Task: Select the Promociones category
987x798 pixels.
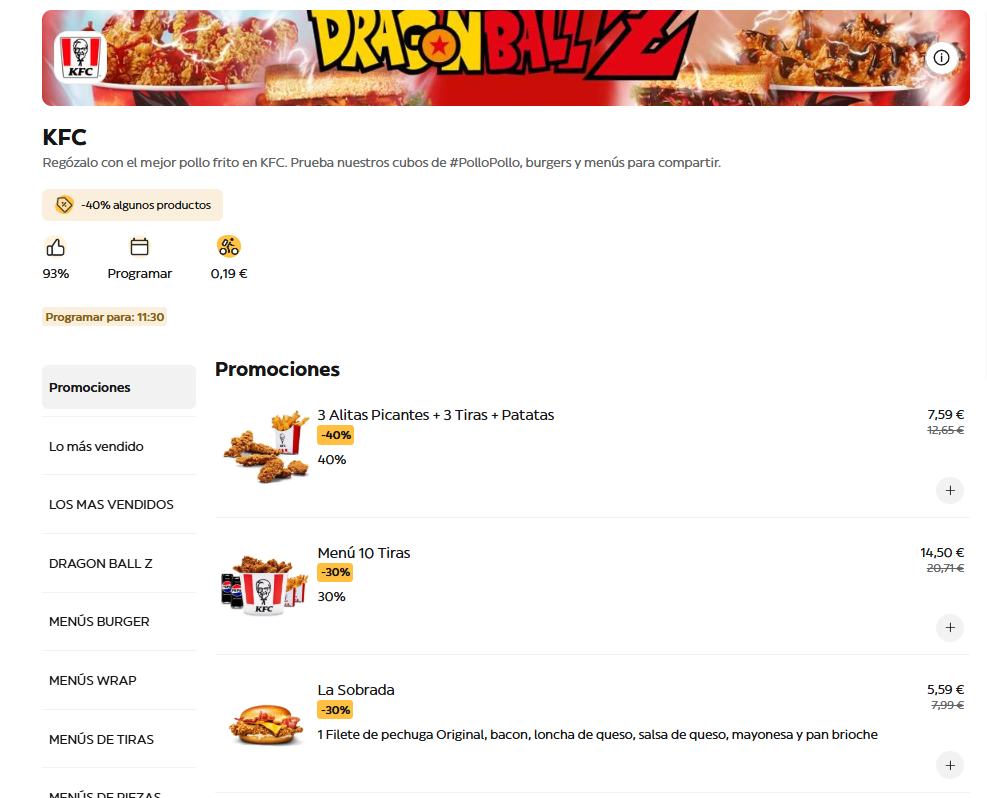Action: coord(119,387)
